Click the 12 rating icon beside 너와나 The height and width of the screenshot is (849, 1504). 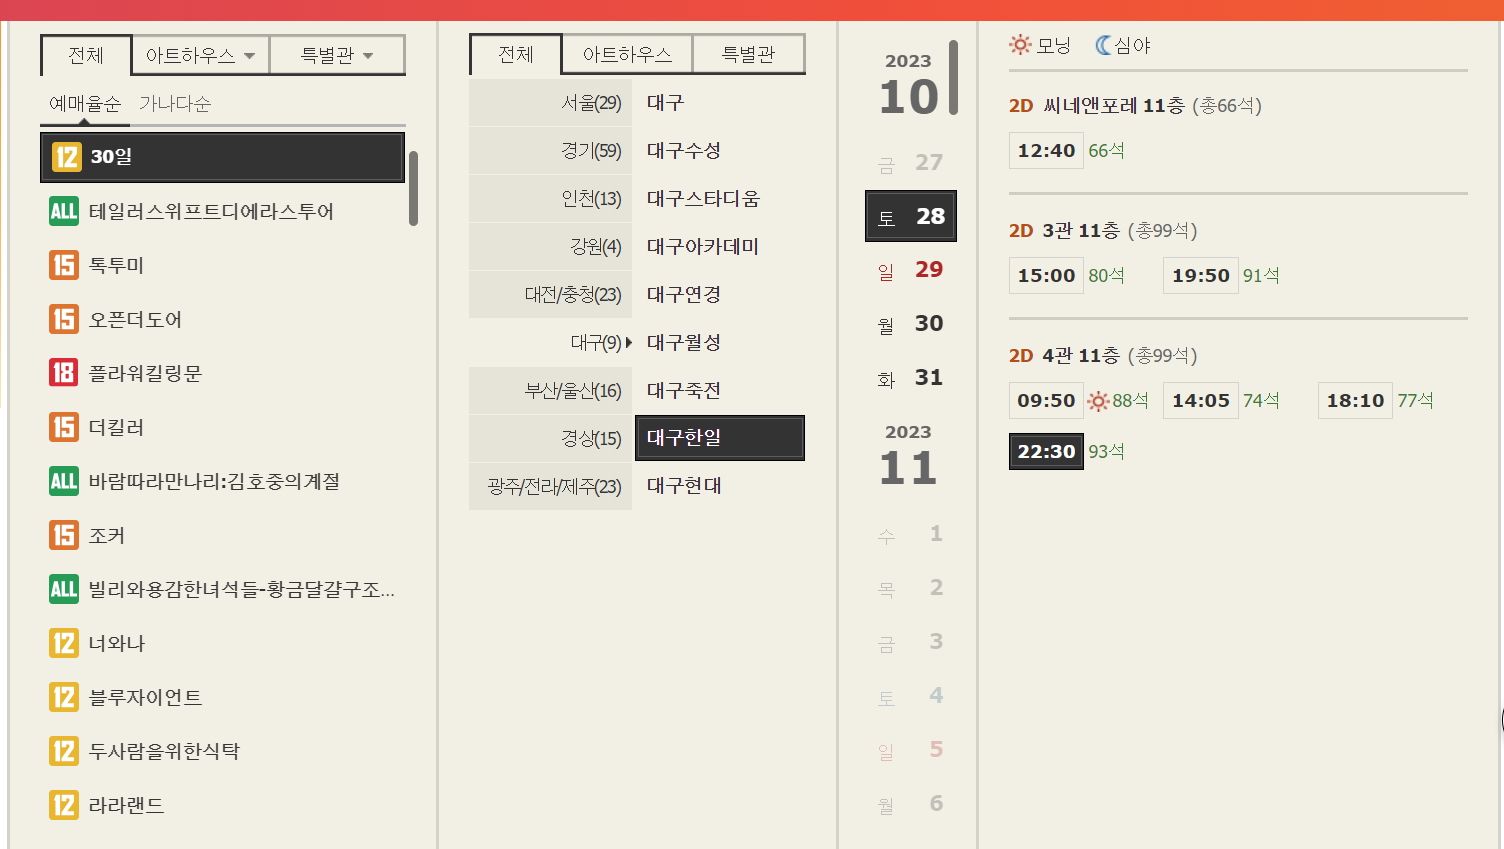click(64, 643)
